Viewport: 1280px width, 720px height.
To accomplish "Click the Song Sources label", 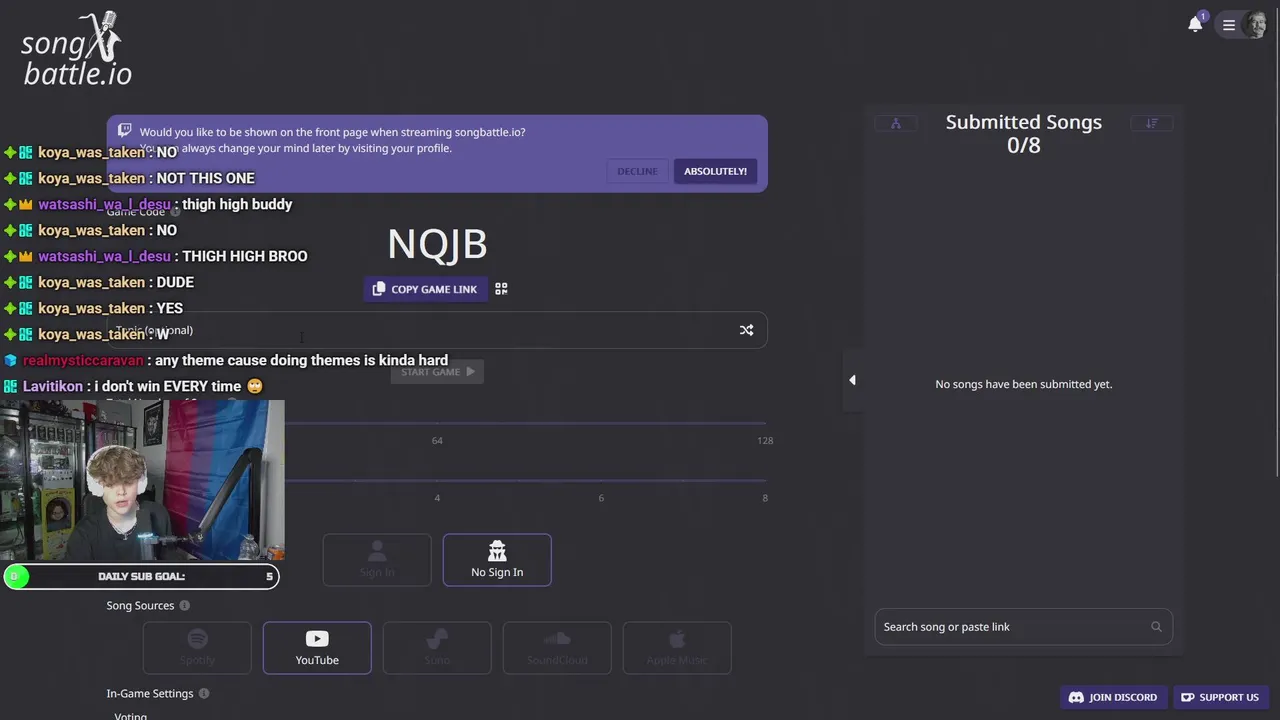I will 140,606.
